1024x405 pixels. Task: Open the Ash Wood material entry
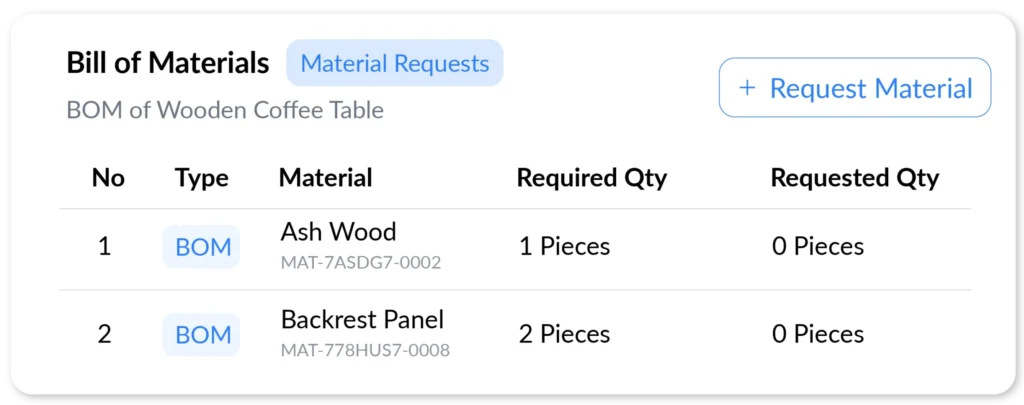tap(338, 232)
